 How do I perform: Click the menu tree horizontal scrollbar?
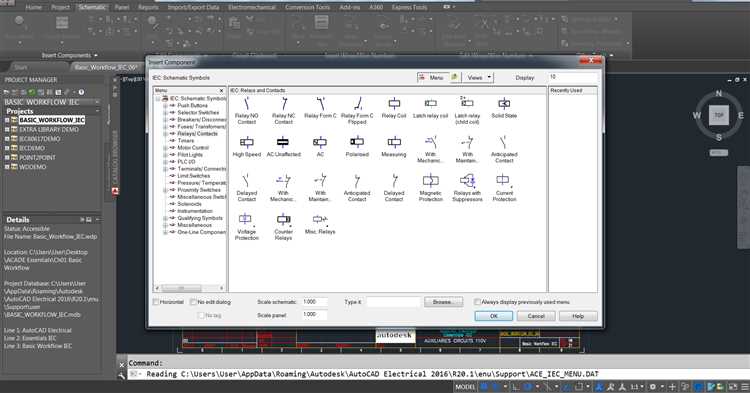pyautogui.click(x=189, y=288)
